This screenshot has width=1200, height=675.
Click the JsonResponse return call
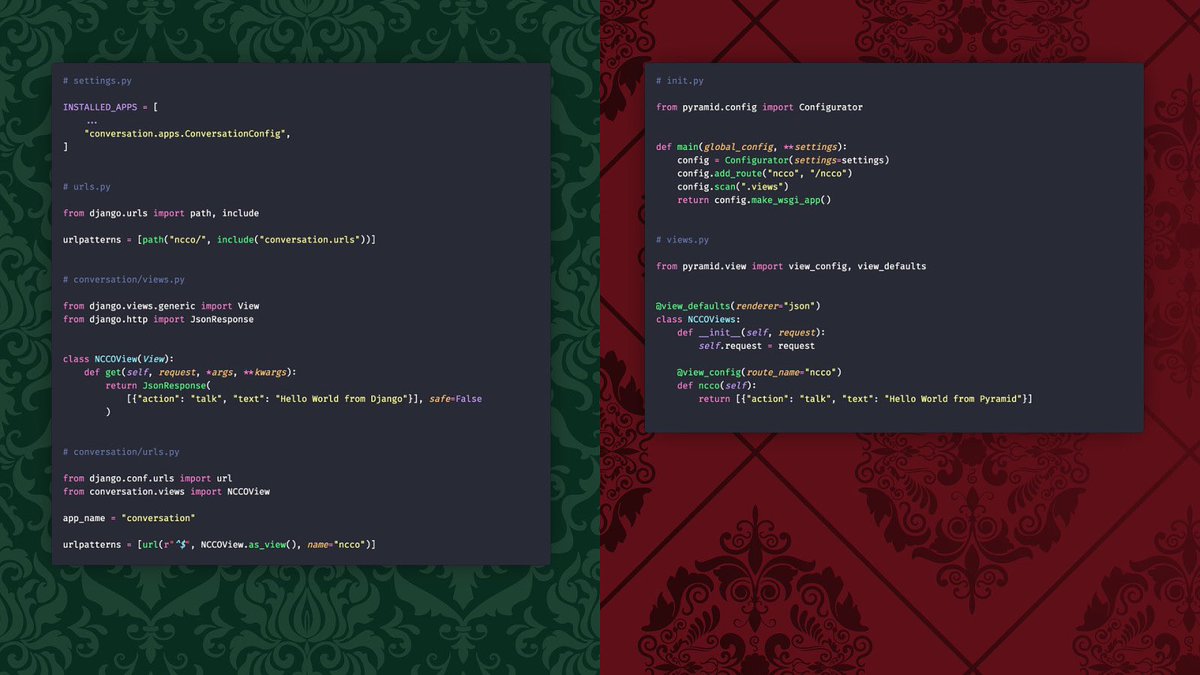coord(176,384)
